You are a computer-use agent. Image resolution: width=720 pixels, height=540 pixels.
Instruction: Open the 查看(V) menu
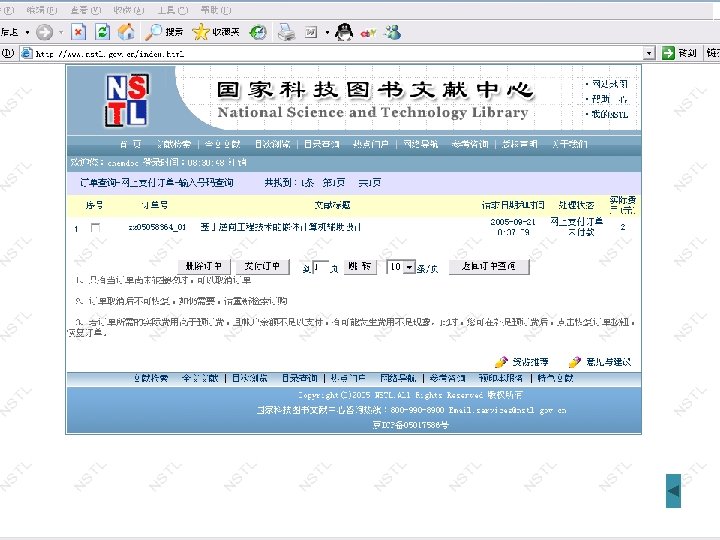coord(85,10)
